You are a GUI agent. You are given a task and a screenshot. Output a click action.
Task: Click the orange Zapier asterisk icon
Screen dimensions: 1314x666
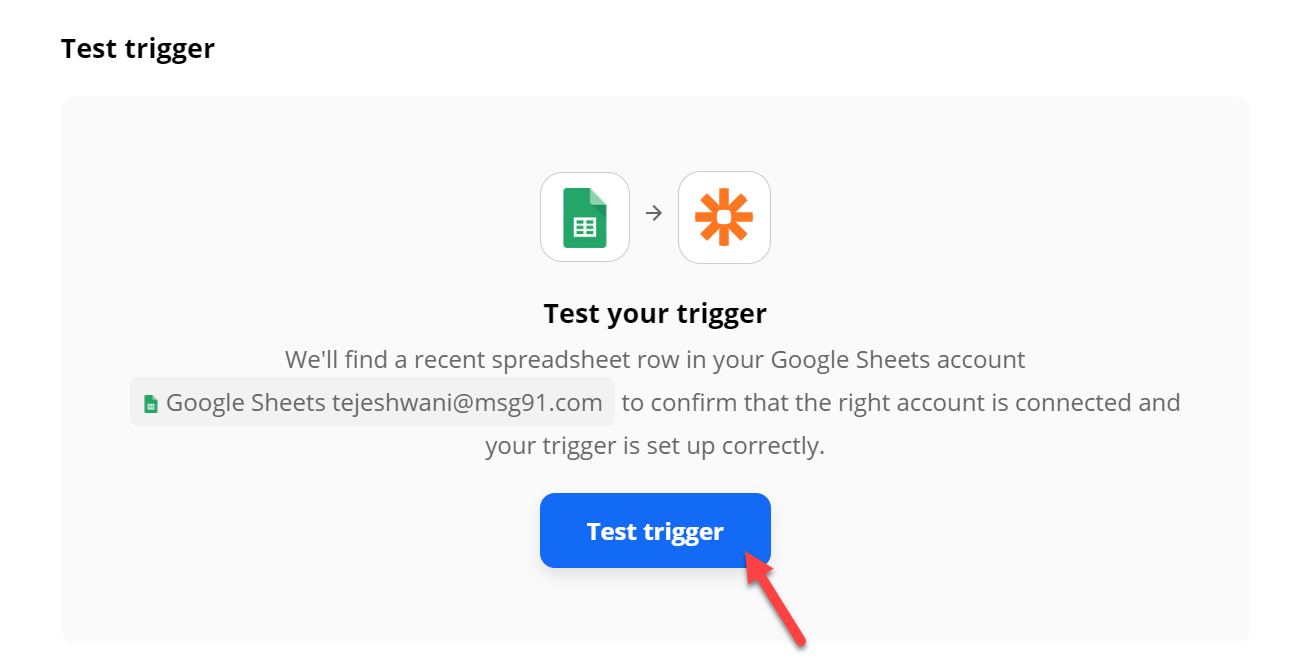(724, 217)
